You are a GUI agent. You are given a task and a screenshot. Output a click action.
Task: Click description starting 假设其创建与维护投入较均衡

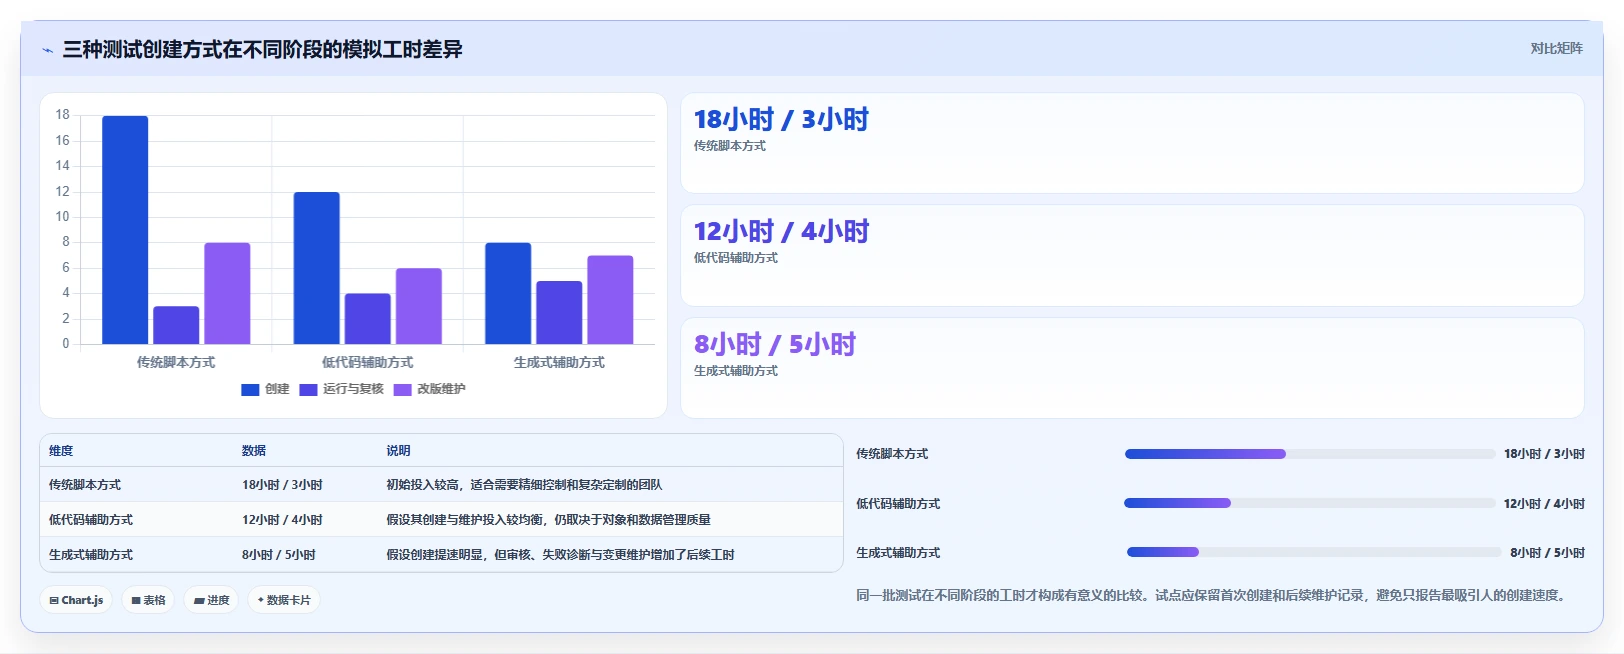click(x=548, y=520)
